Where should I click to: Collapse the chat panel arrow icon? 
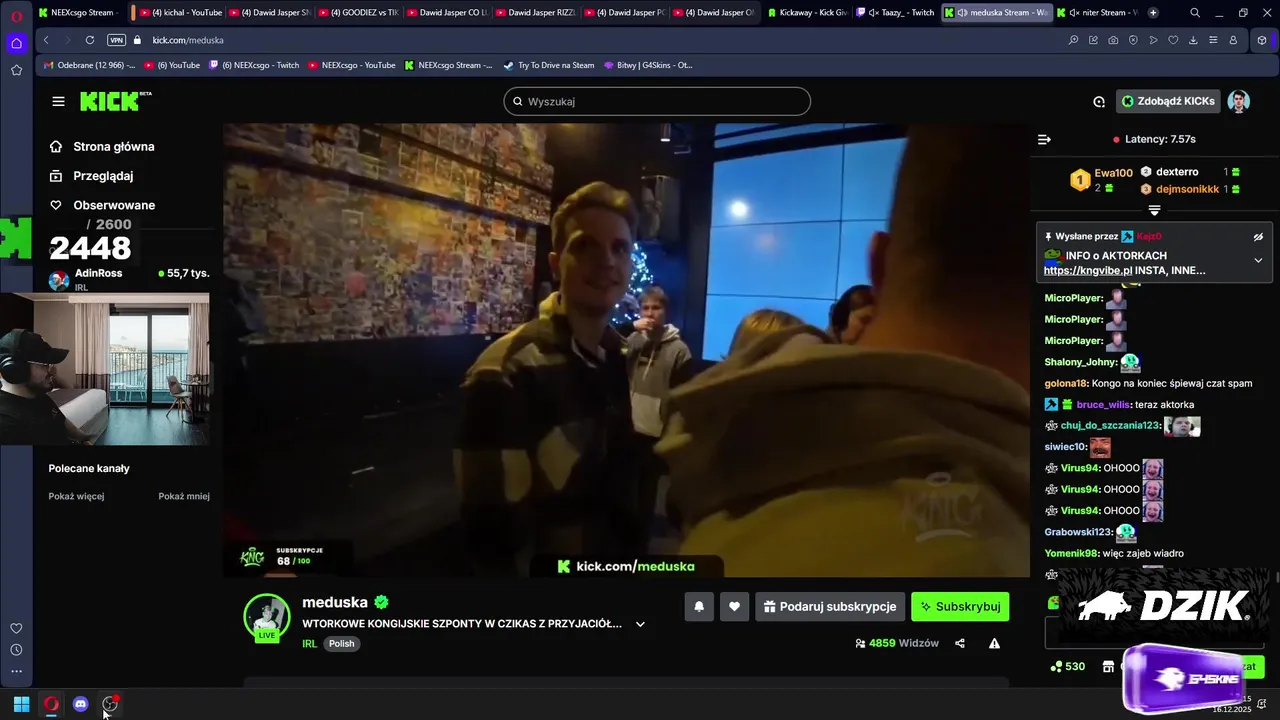1044,140
